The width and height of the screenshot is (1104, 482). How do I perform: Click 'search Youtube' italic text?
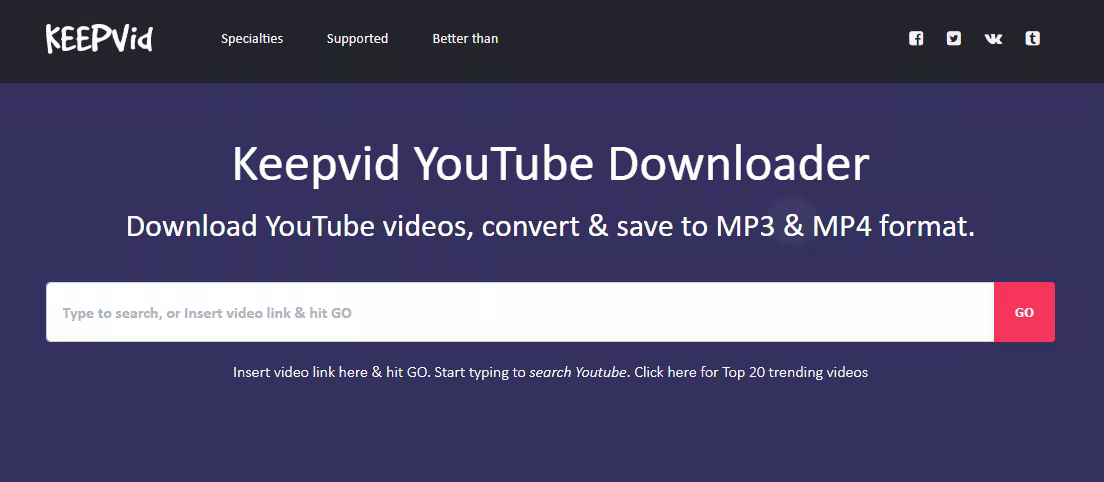tap(577, 372)
